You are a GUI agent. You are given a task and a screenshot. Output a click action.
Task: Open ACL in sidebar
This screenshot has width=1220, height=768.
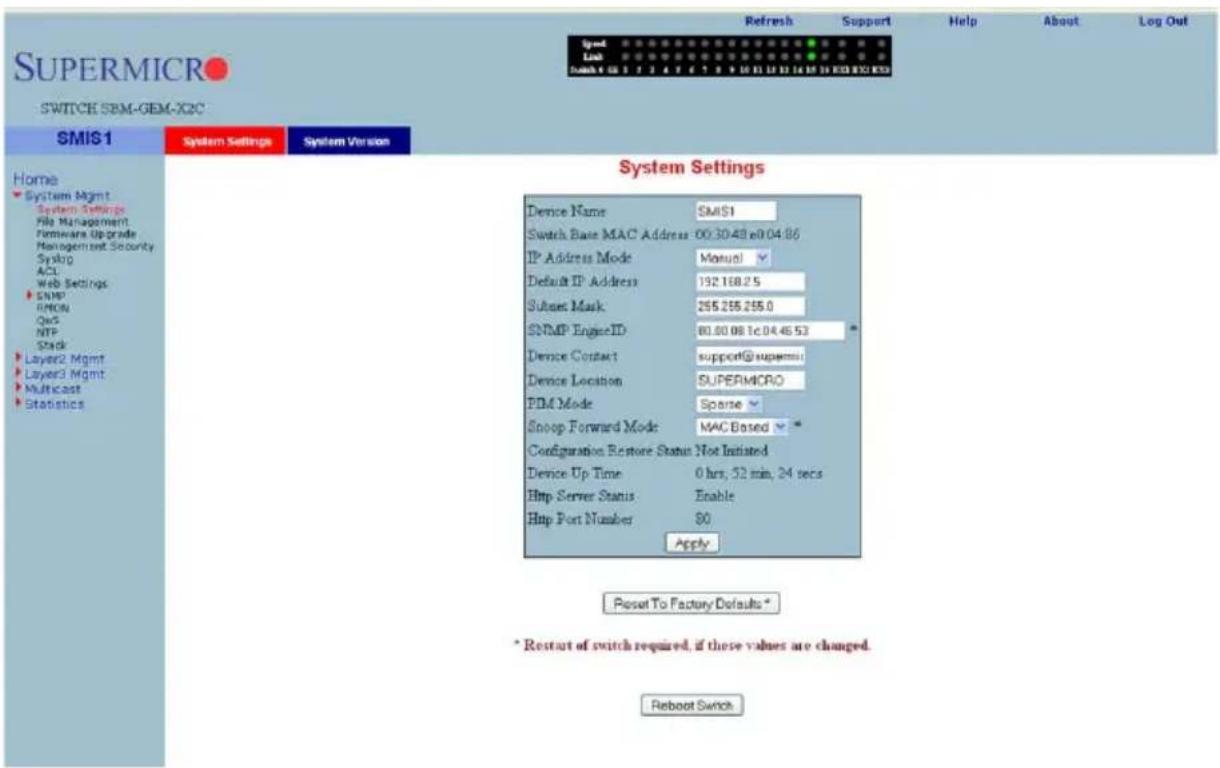tap(46, 271)
